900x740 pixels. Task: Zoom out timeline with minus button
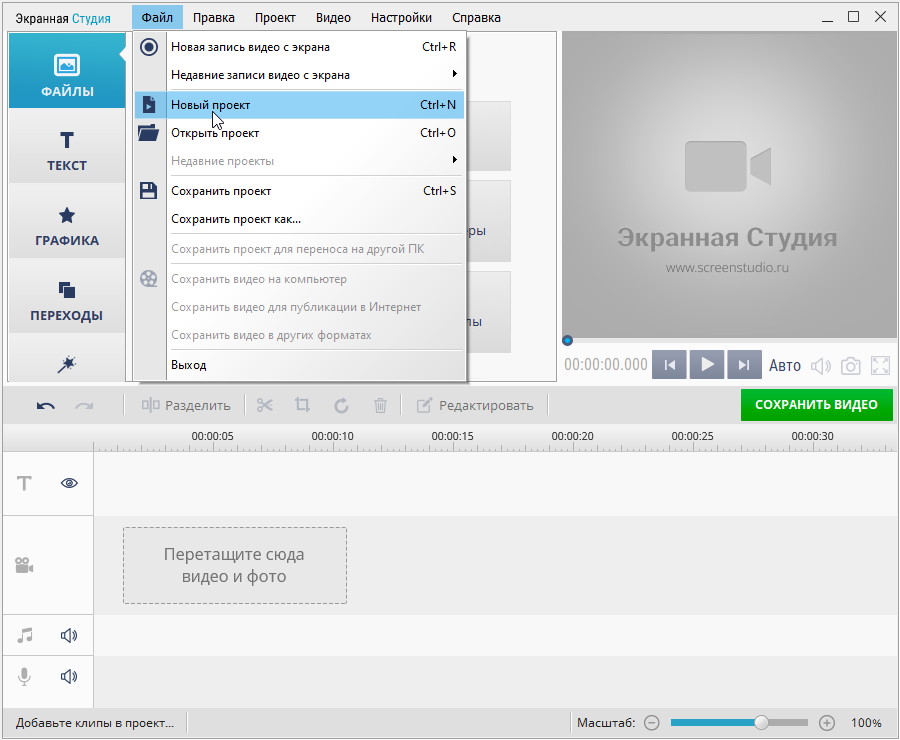(651, 723)
